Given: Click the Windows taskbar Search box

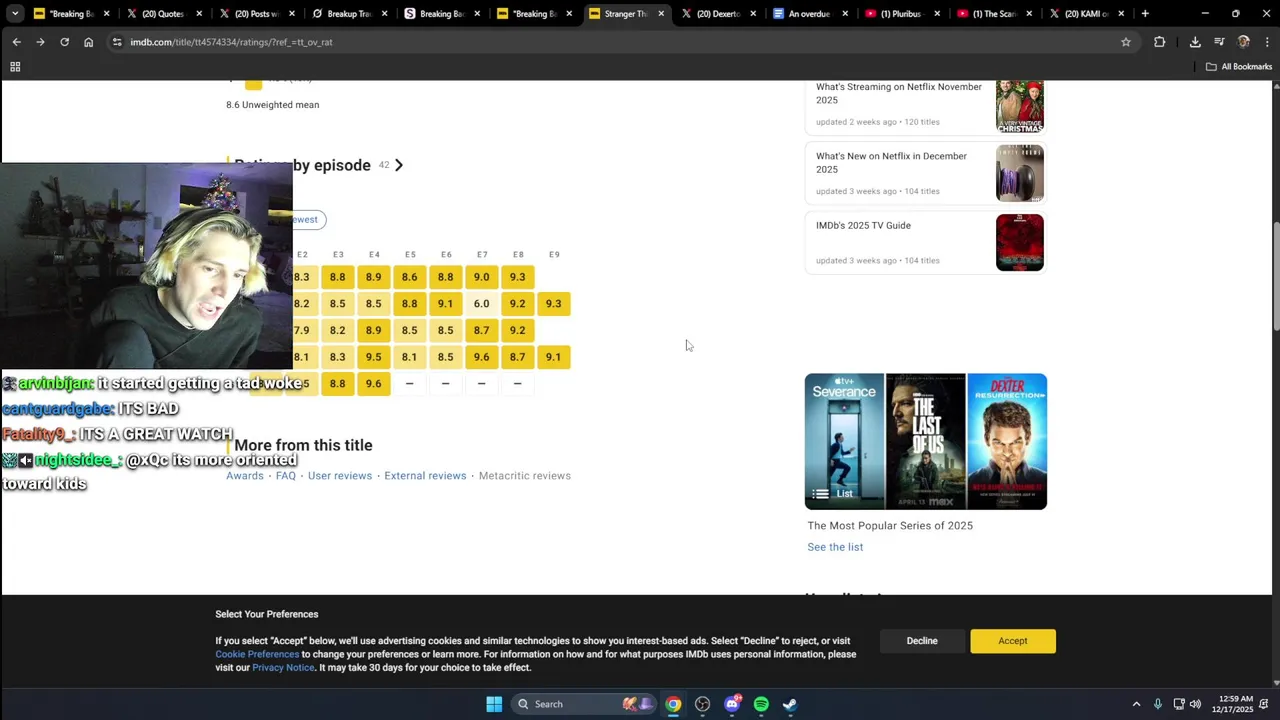Looking at the screenshot, I should (583, 704).
